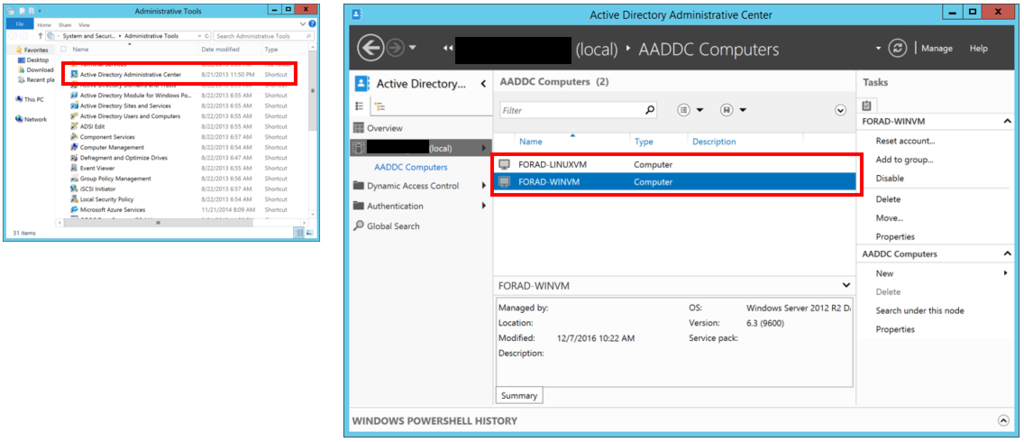The width and height of the screenshot is (1024, 442).
Task: Click Event Viewer icon in Administrative Tools
Action: click(74, 168)
